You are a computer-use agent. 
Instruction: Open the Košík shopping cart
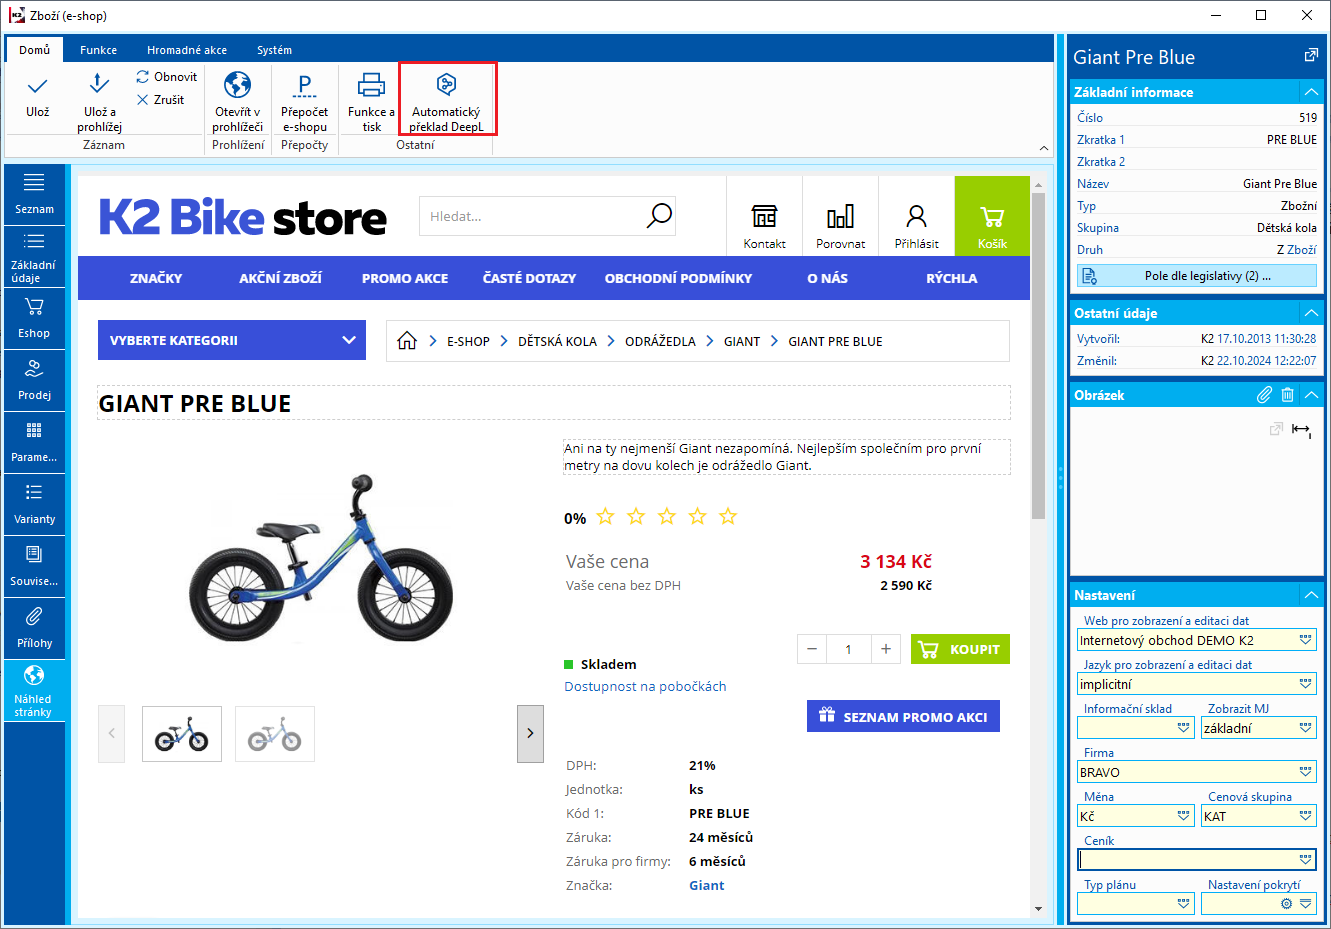(992, 216)
